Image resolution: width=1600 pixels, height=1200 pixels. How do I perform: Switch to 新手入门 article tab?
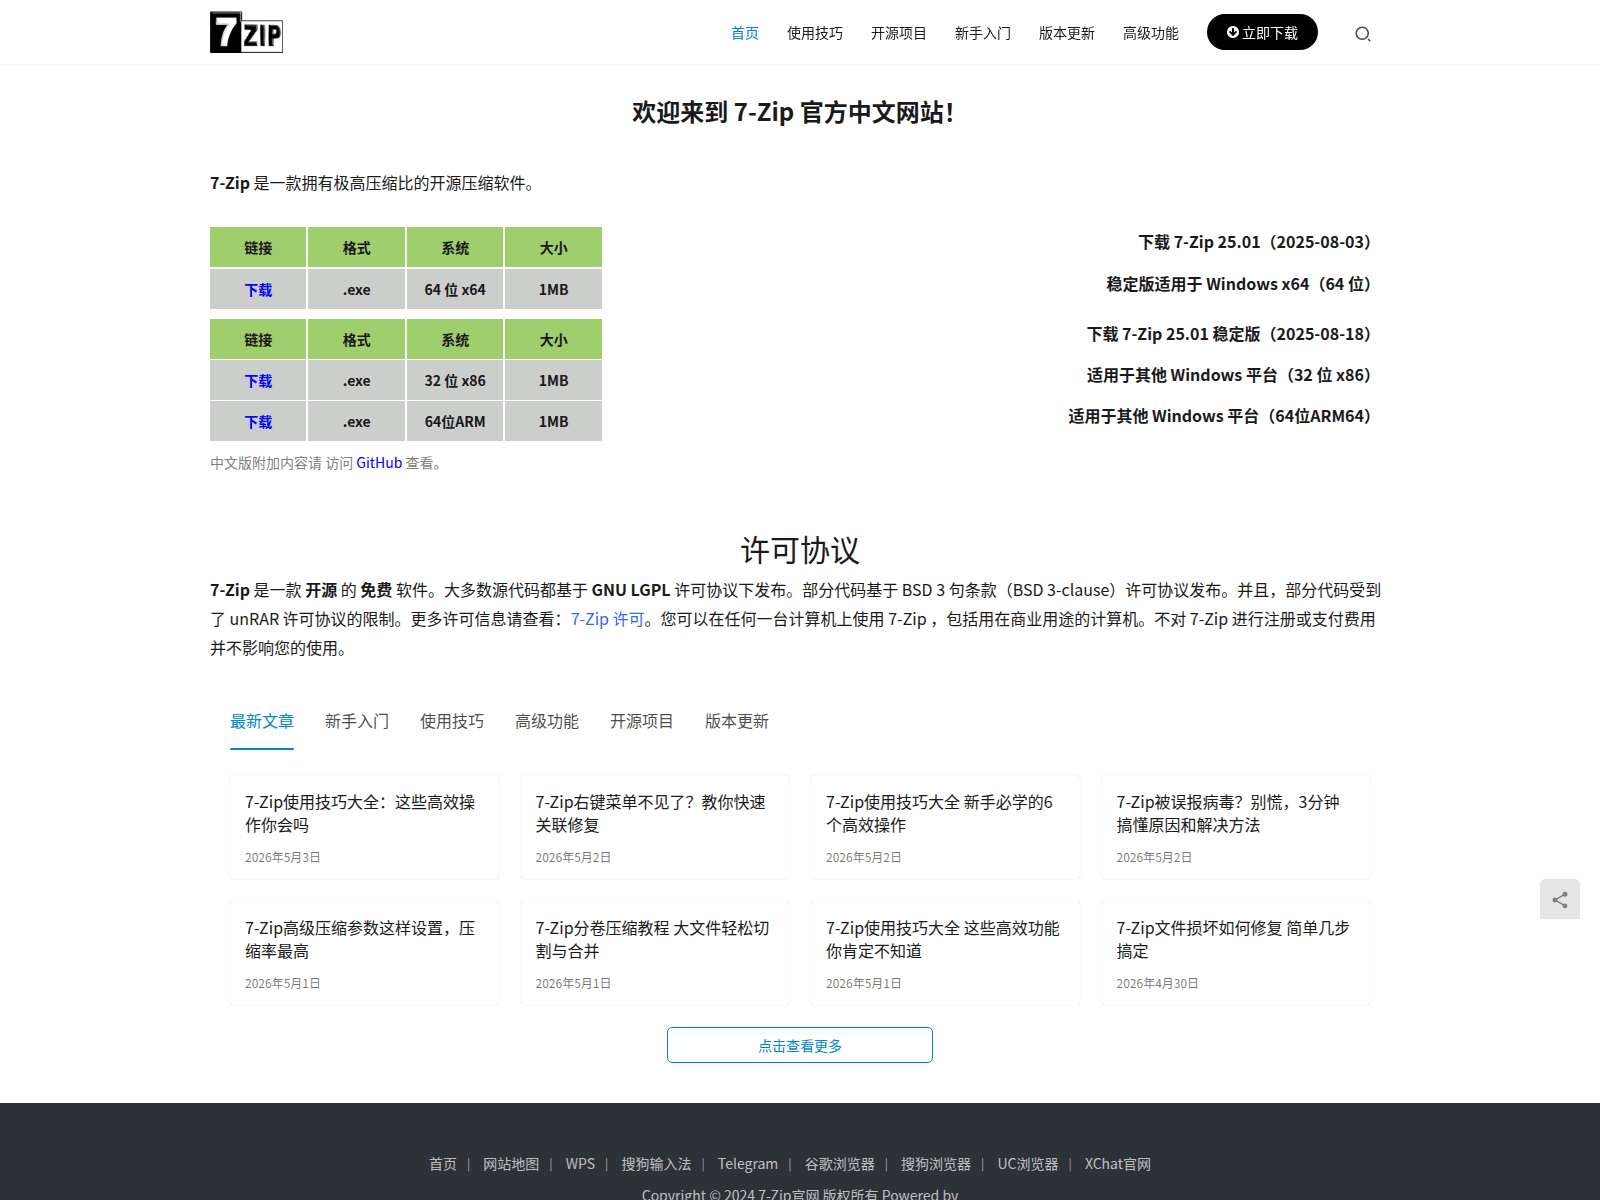357,721
